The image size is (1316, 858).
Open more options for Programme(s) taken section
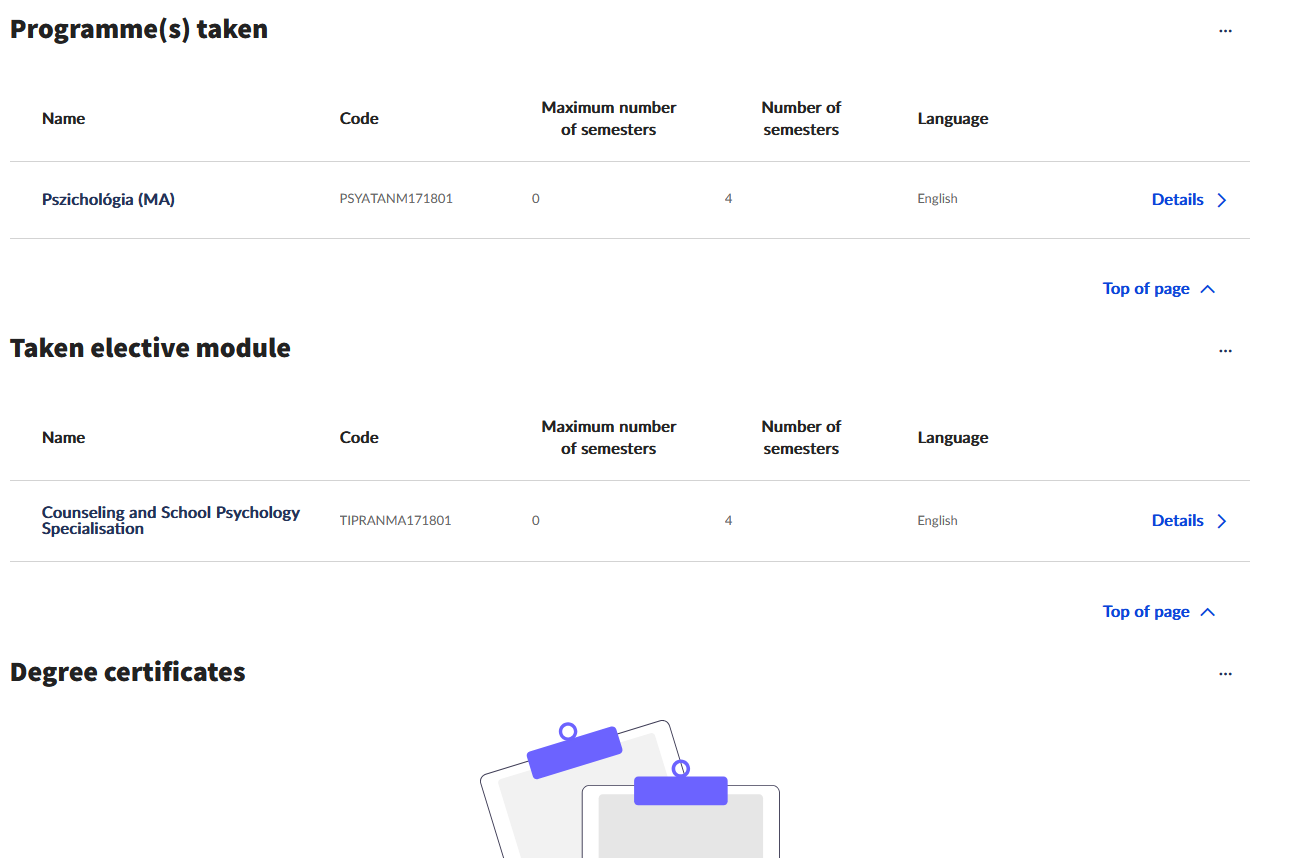[x=1225, y=31]
